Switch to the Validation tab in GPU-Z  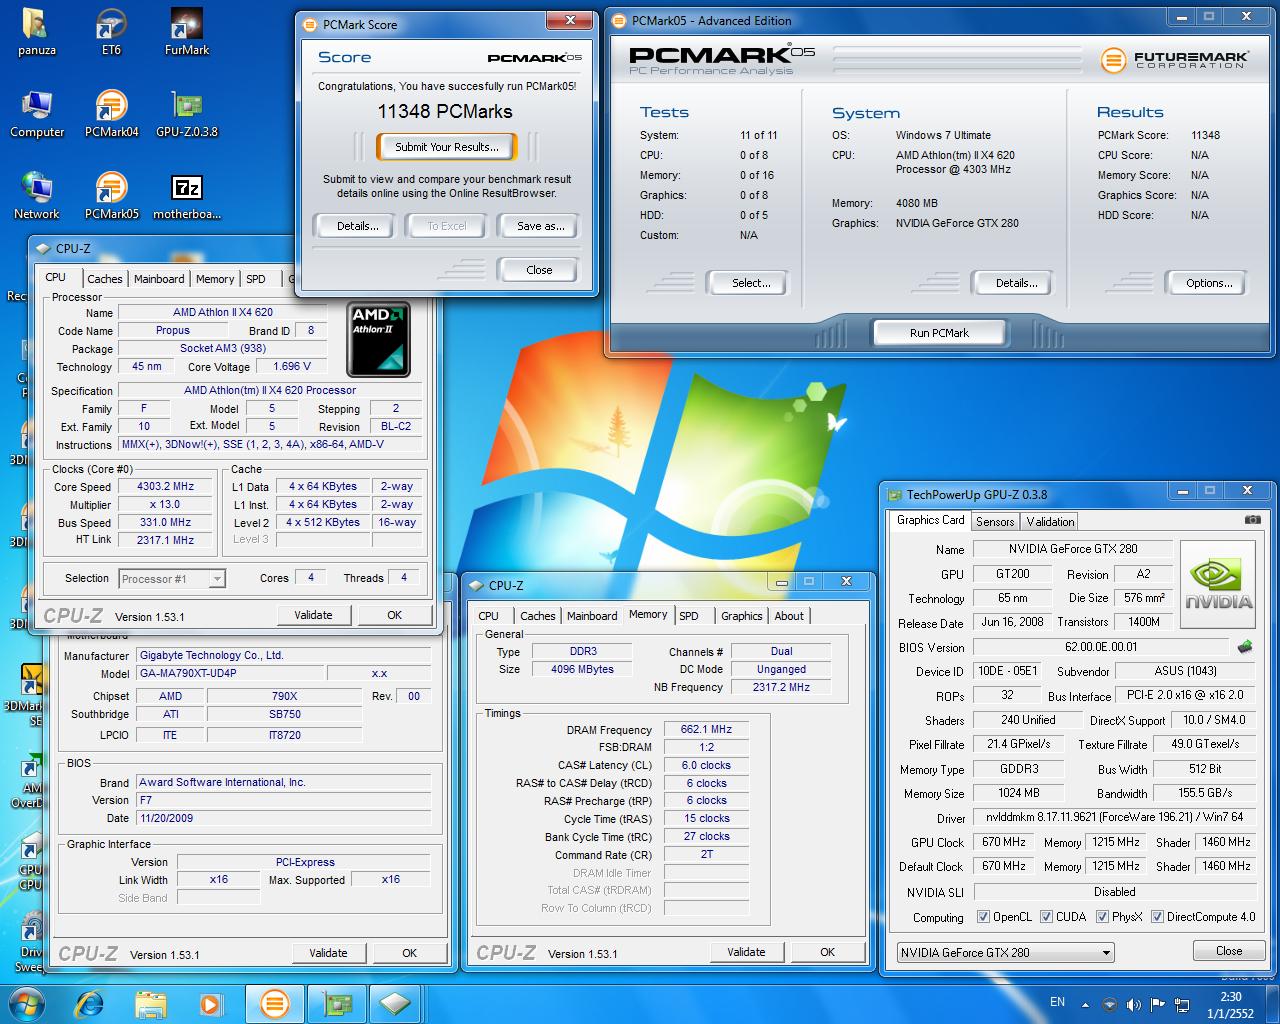click(1050, 521)
